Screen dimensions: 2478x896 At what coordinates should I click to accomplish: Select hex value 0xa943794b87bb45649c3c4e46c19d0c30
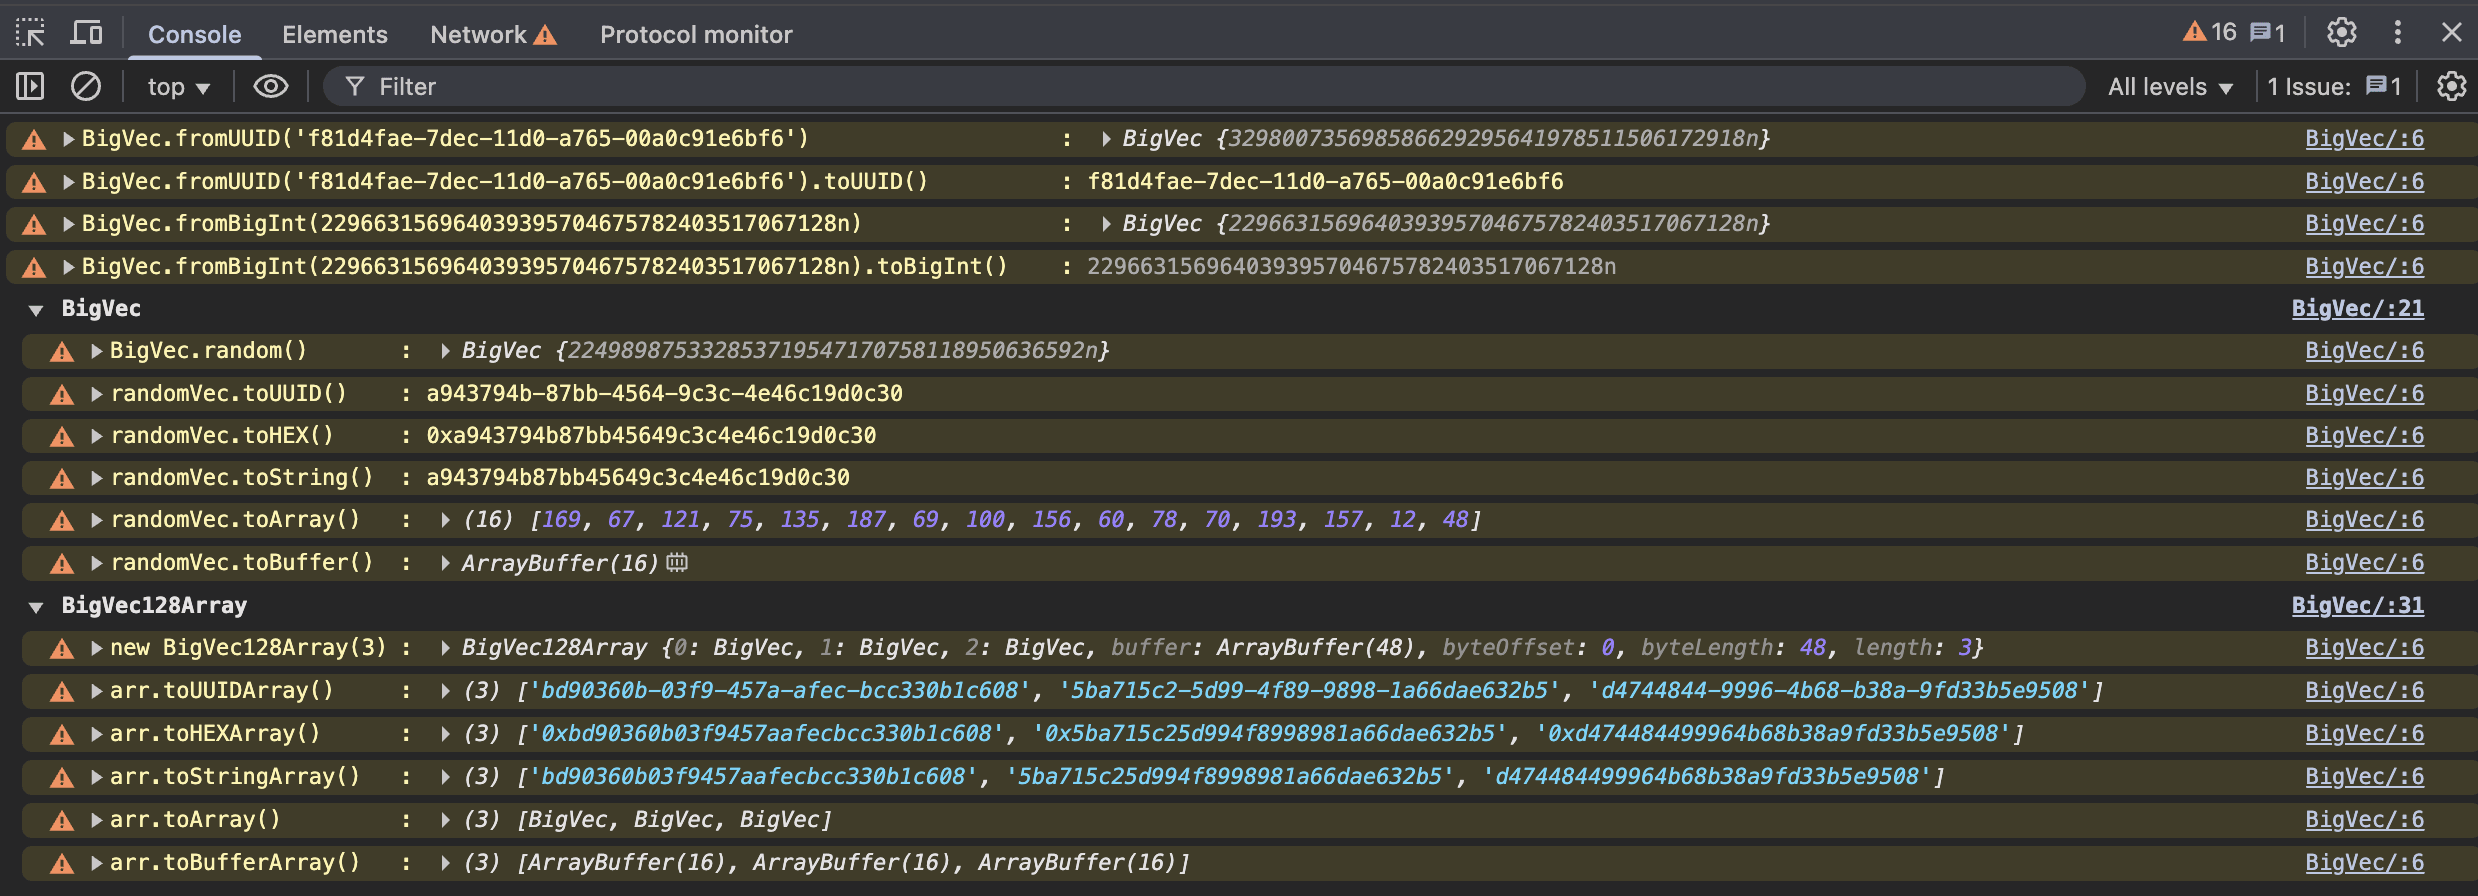tap(651, 436)
